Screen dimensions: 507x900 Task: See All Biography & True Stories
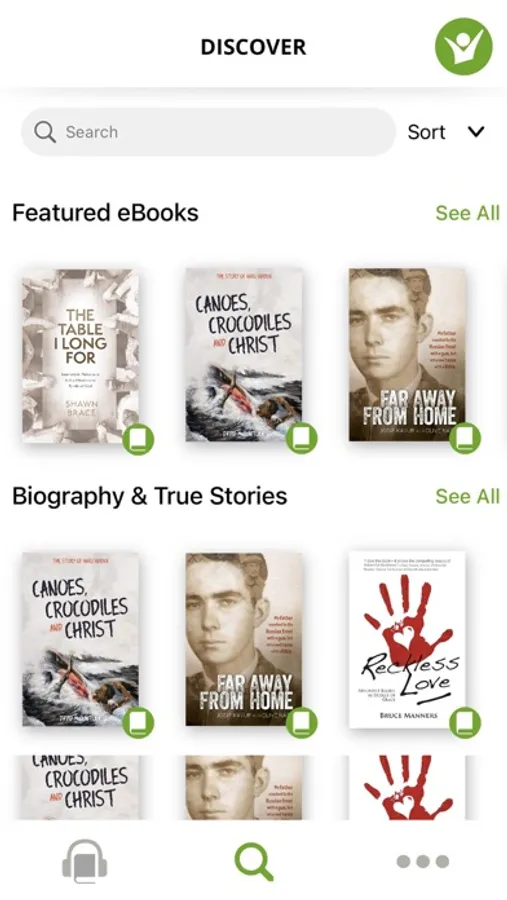tap(467, 496)
